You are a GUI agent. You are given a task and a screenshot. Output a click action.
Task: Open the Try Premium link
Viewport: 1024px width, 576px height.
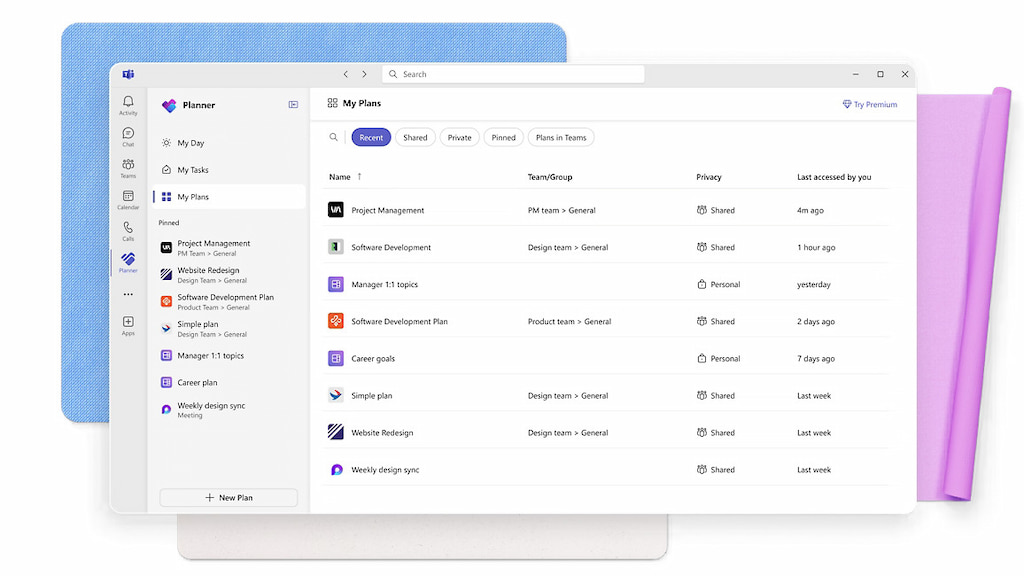pos(869,104)
